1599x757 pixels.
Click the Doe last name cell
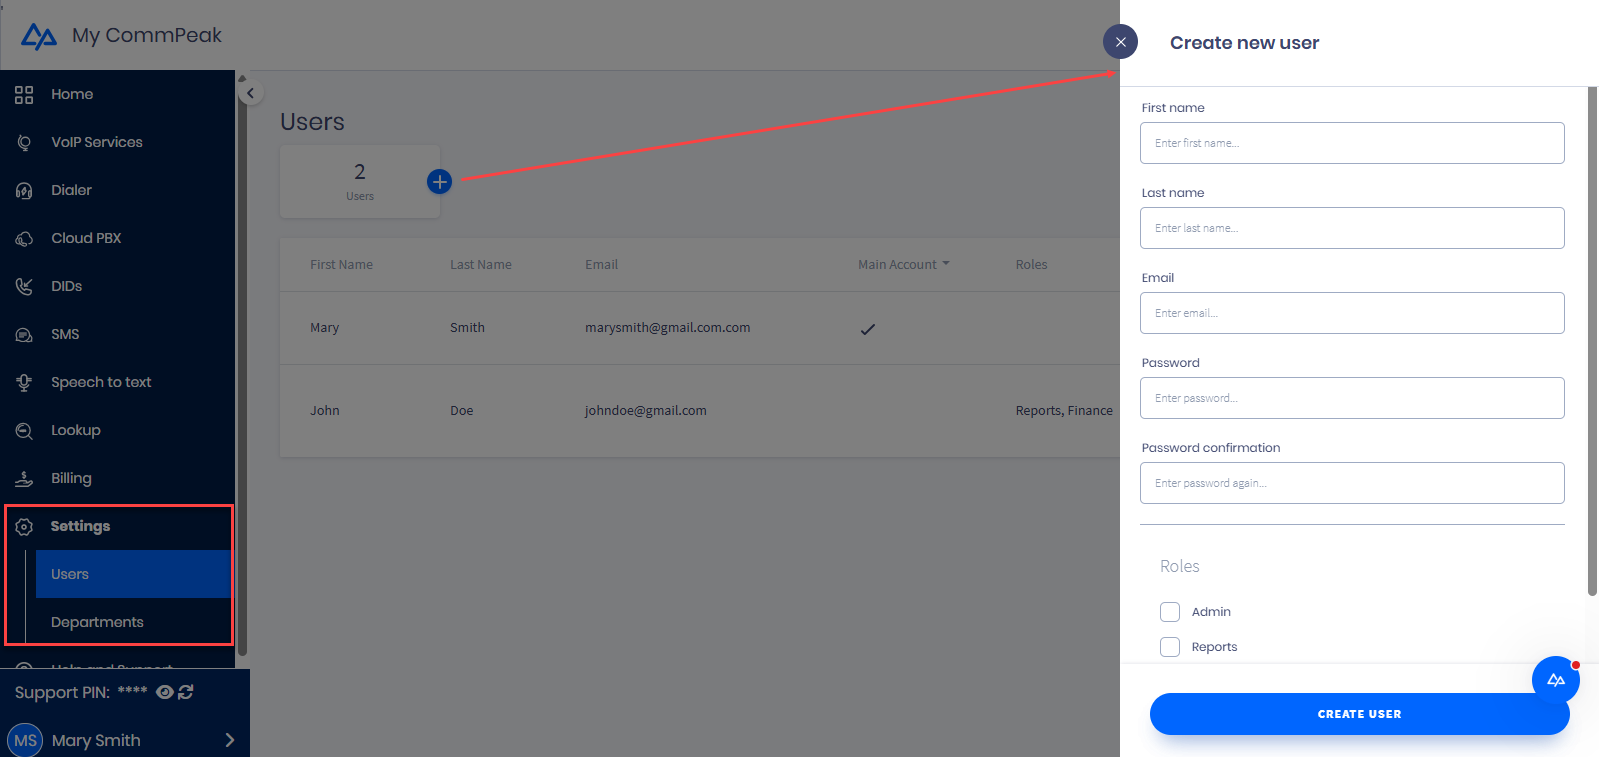(461, 411)
